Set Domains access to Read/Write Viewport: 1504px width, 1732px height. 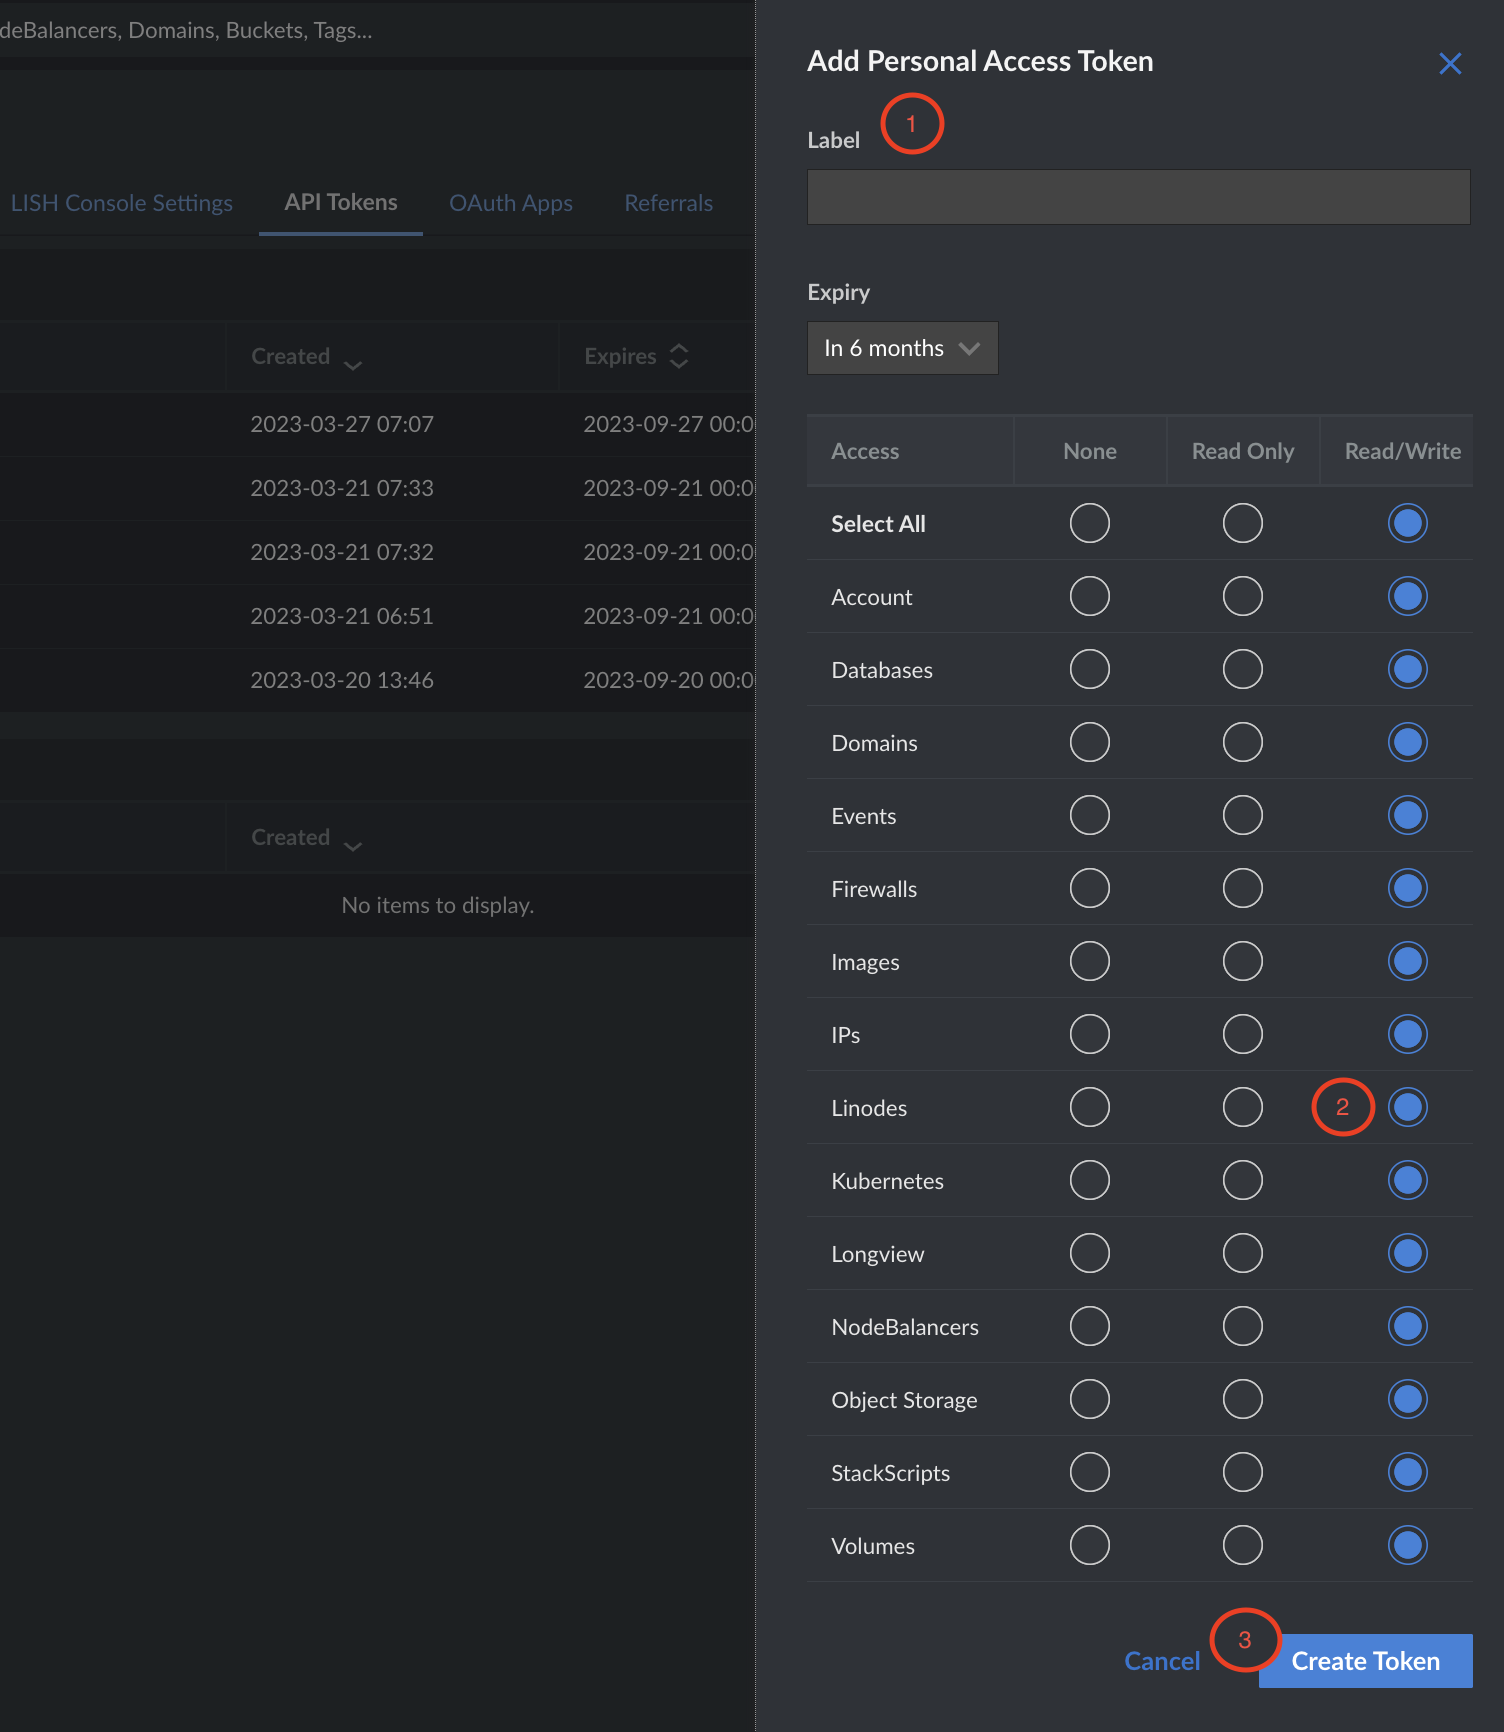(x=1407, y=742)
